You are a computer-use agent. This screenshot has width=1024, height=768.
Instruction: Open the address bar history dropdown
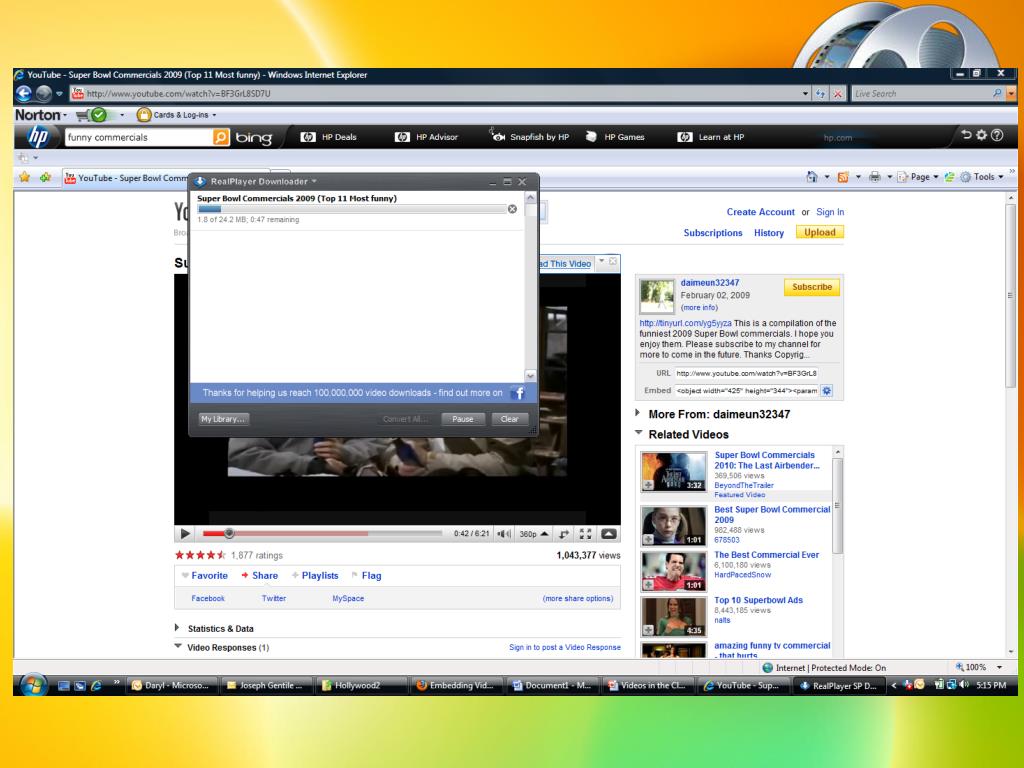click(x=805, y=94)
